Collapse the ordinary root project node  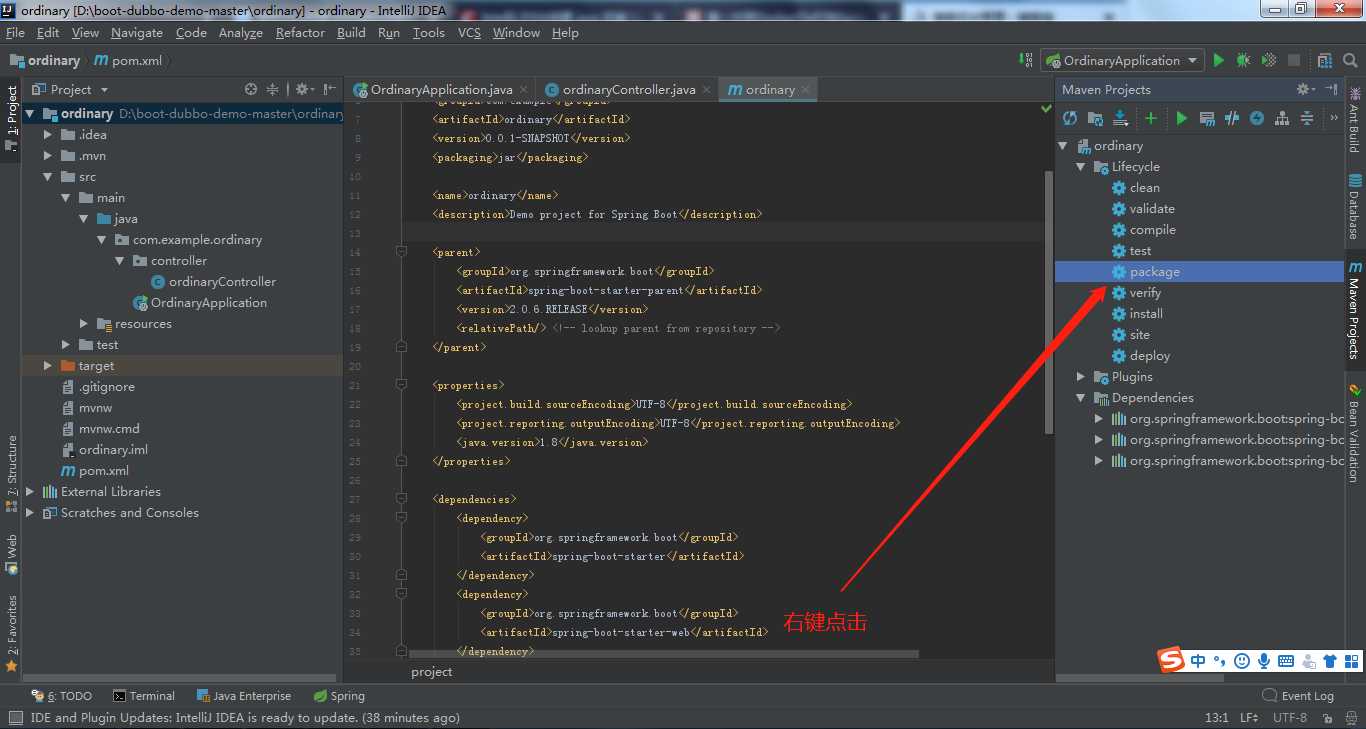(x=30, y=114)
